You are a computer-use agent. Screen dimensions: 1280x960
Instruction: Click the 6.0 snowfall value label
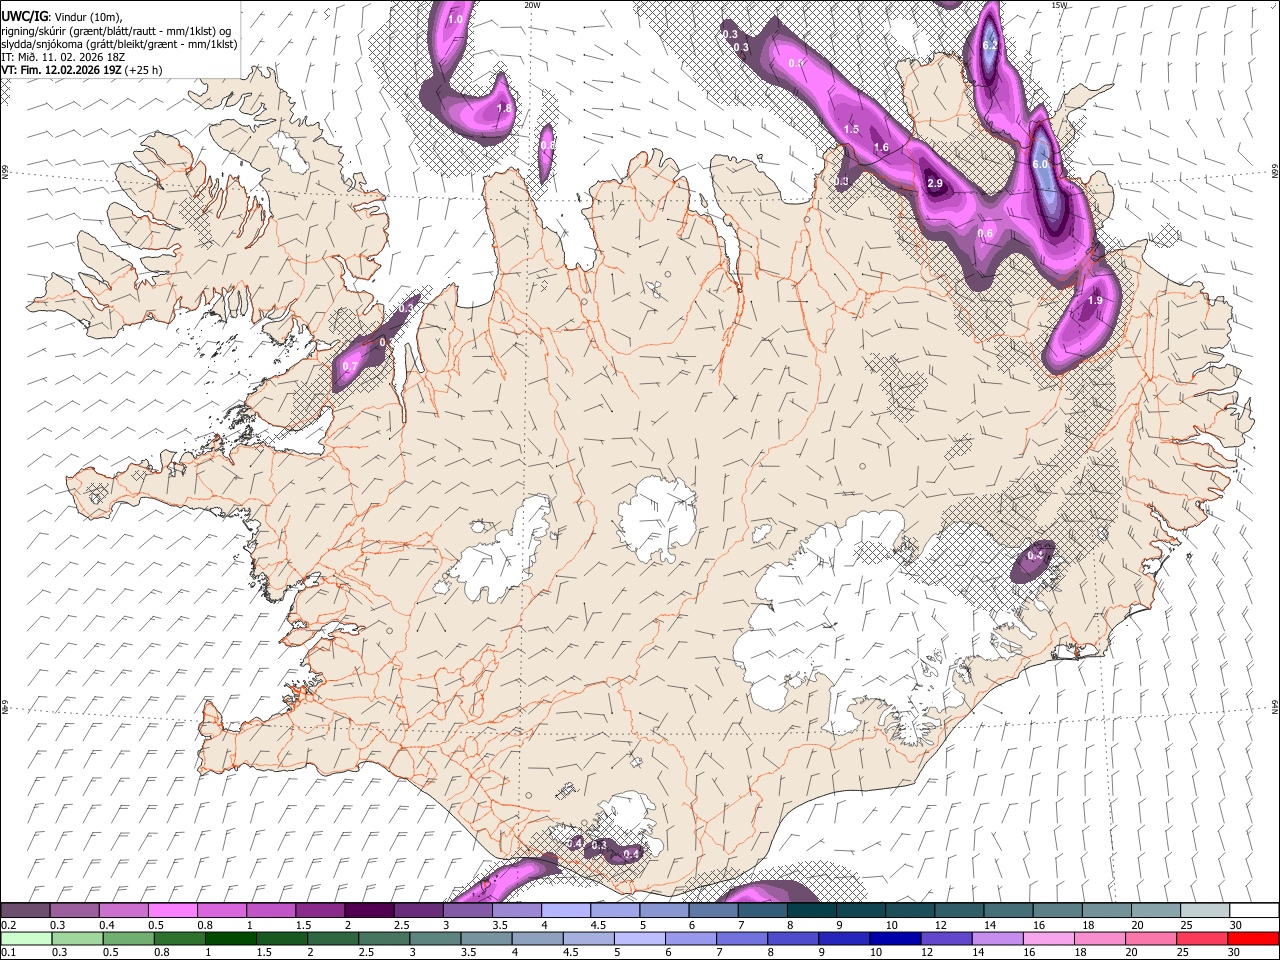click(x=1040, y=164)
